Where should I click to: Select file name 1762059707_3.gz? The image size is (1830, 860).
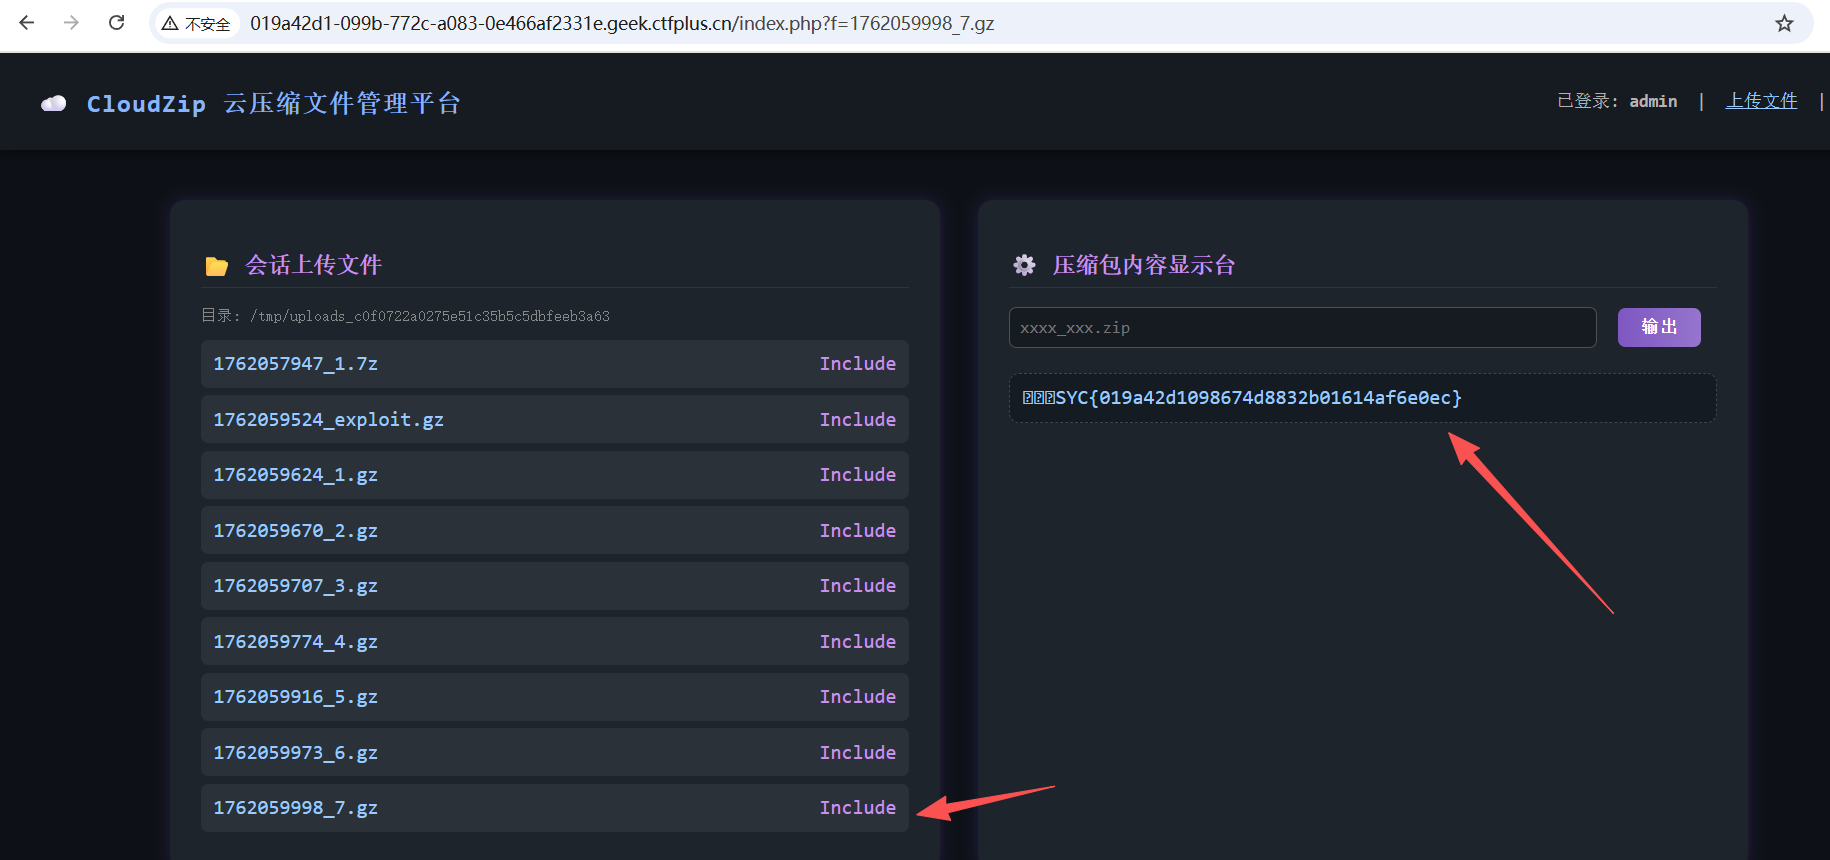295,586
